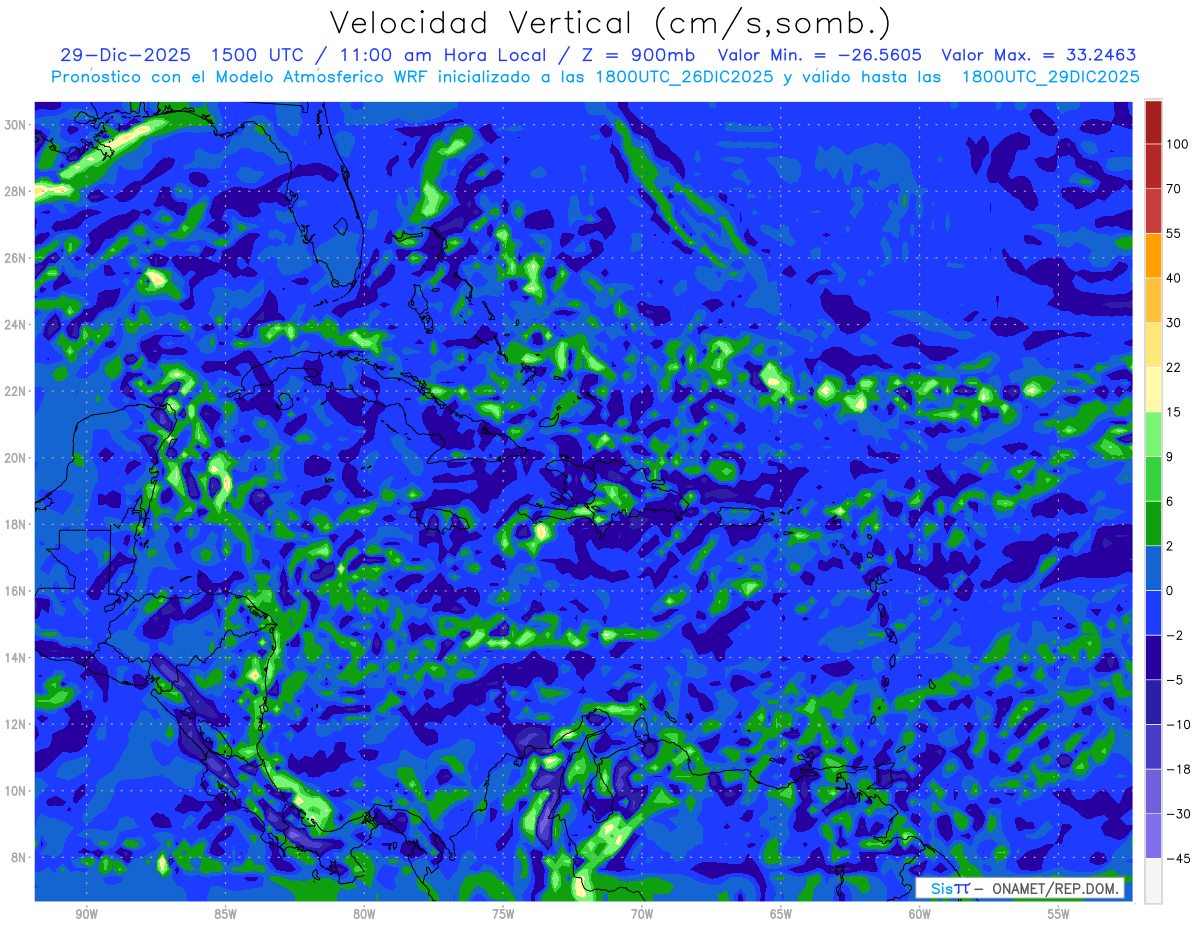Click 'Modelo Atmosferico WRF' in the subtitle
1200x927 pixels.
coord(322,77)
